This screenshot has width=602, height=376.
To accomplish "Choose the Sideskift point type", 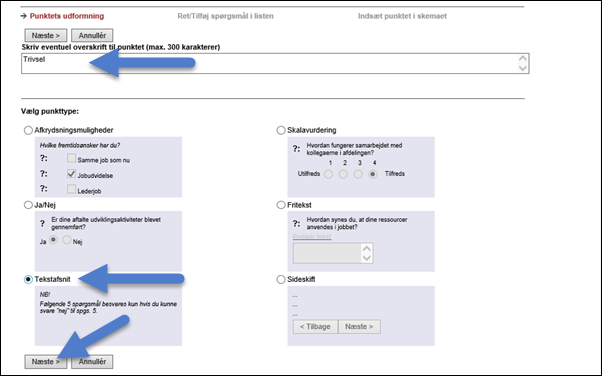I will [281, 279].
